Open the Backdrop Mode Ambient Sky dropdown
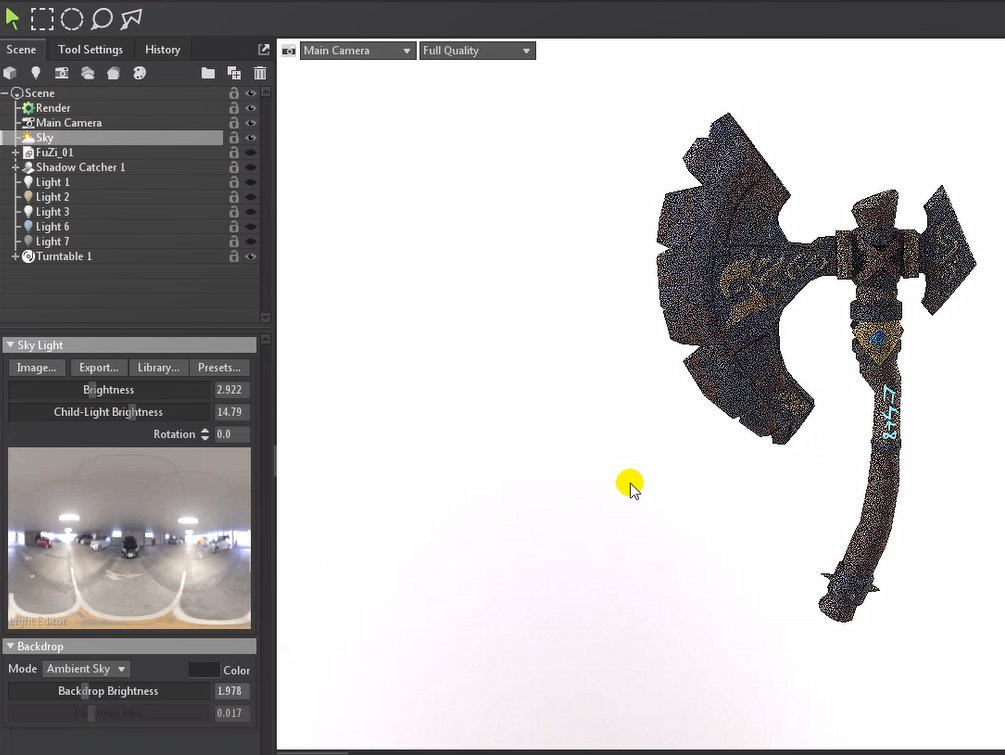 [x=86, y=669]
